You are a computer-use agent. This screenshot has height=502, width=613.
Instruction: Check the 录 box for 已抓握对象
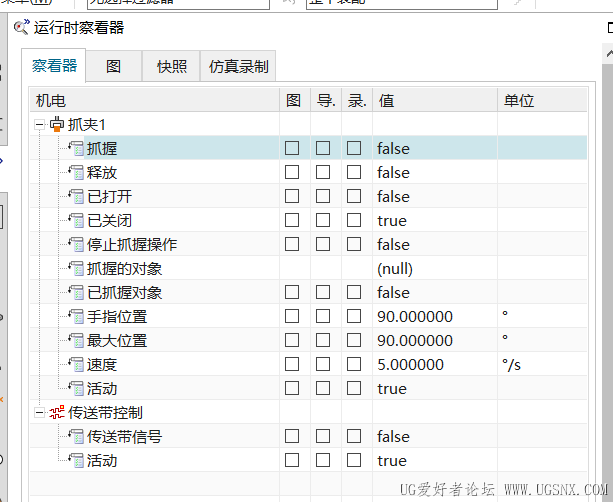[354, 292]
